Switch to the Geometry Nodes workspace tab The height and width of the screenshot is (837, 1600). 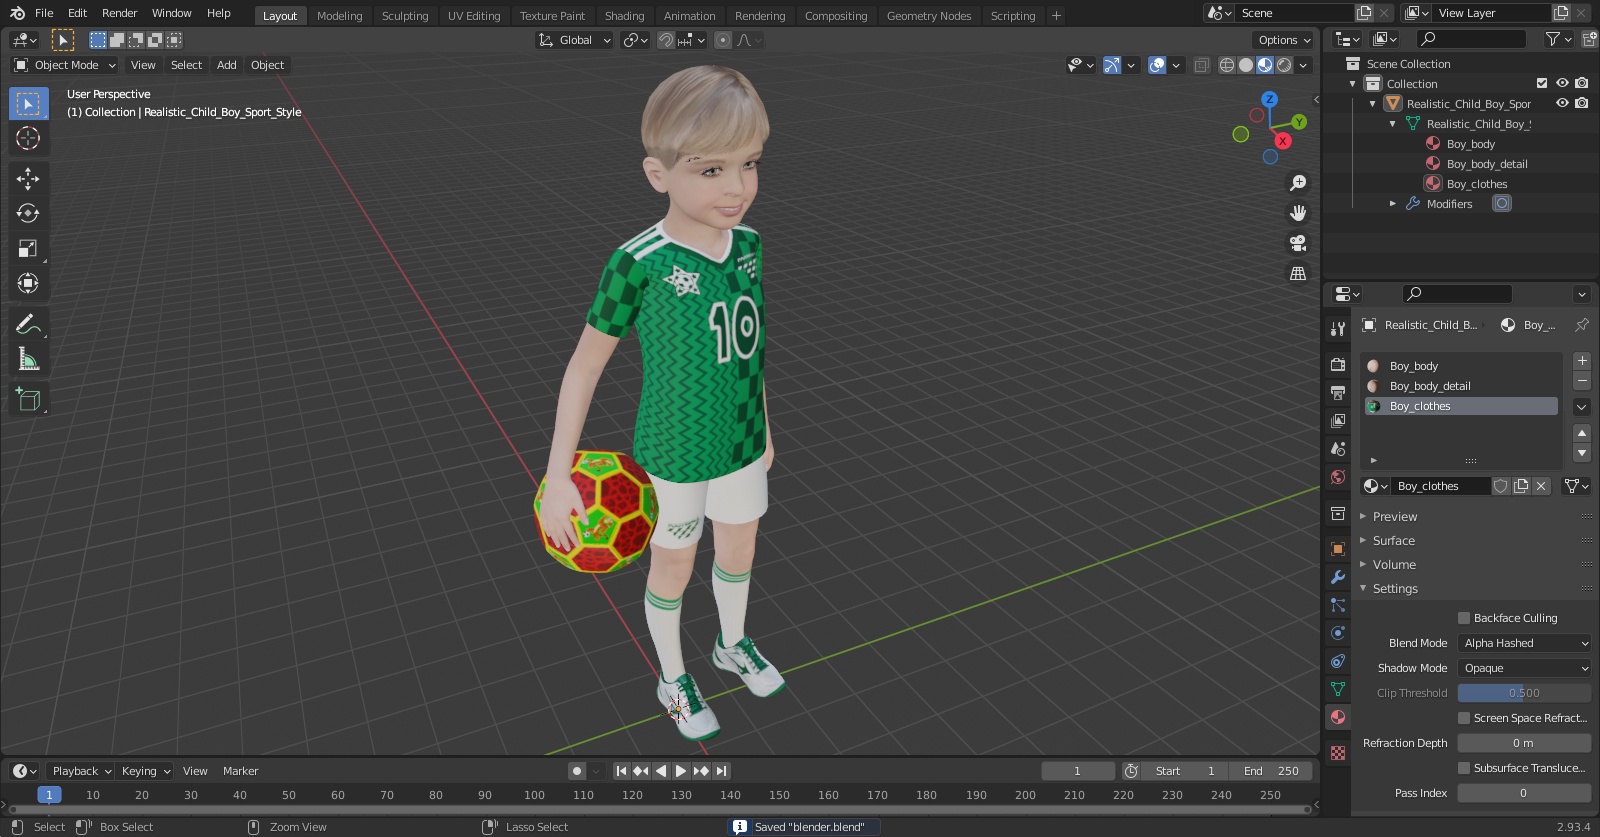point(929,16)
